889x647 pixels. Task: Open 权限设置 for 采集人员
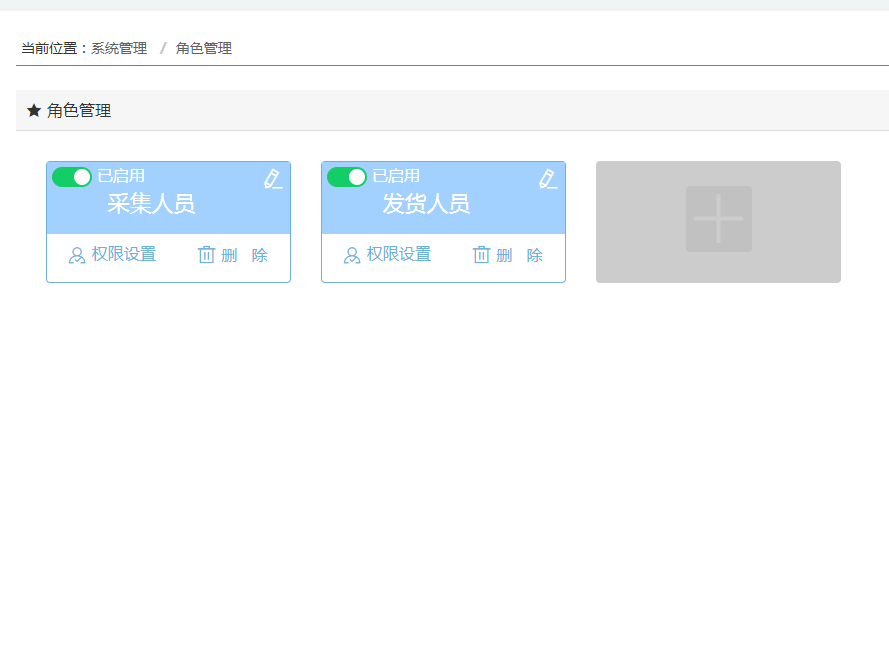tap(112, 255)
